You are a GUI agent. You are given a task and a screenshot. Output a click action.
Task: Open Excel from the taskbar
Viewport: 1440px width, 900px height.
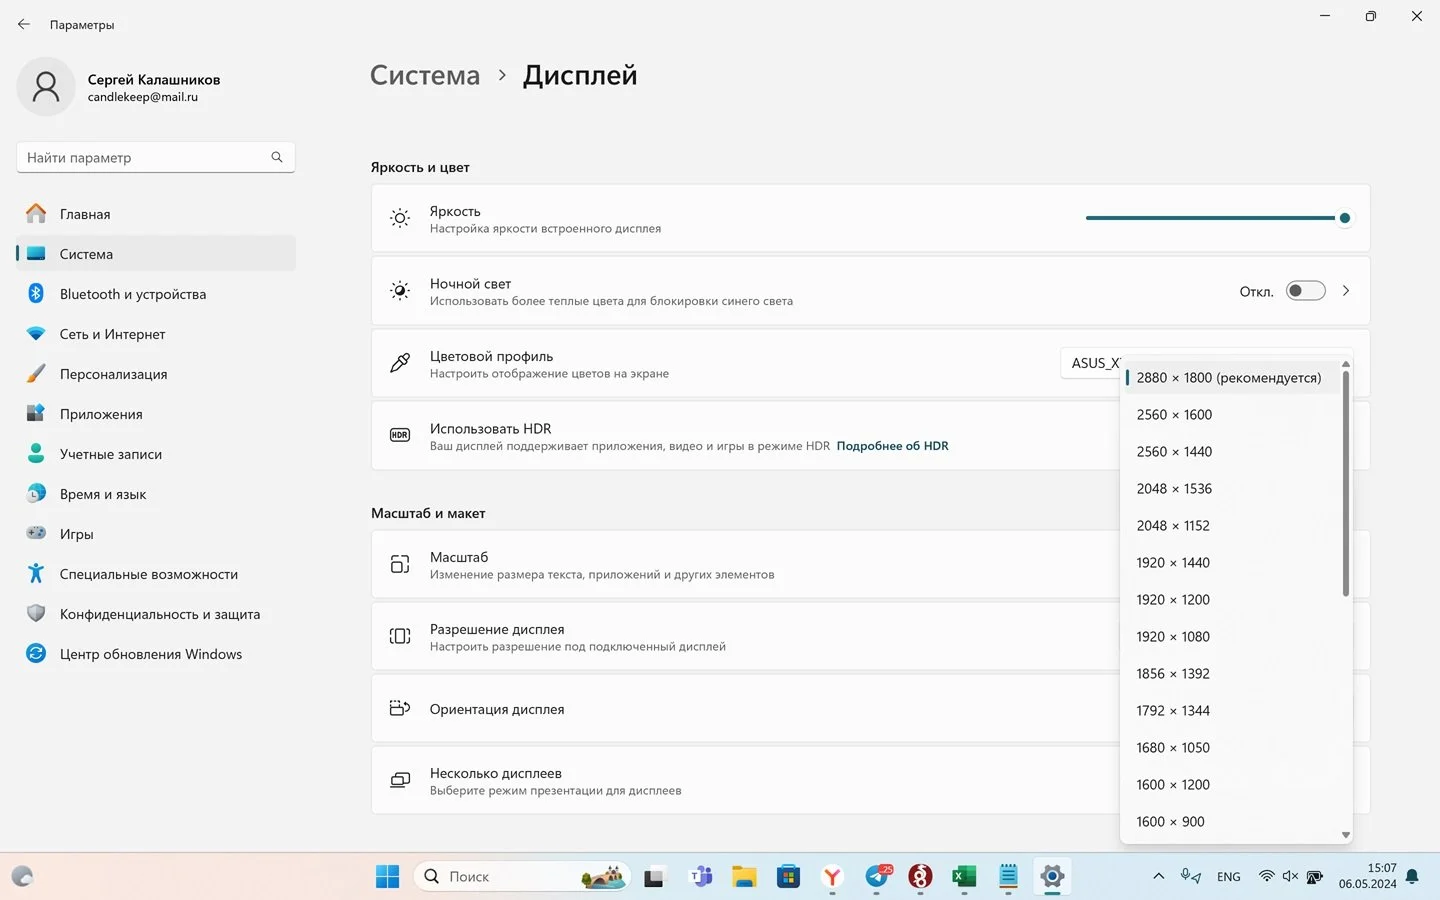(964, 877)
